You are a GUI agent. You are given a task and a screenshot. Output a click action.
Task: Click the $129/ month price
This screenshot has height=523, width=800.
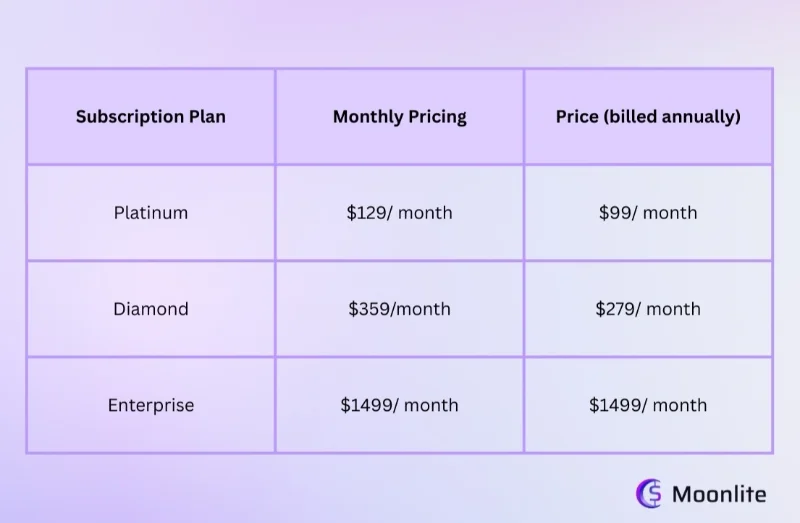click(x=399, y=213)
